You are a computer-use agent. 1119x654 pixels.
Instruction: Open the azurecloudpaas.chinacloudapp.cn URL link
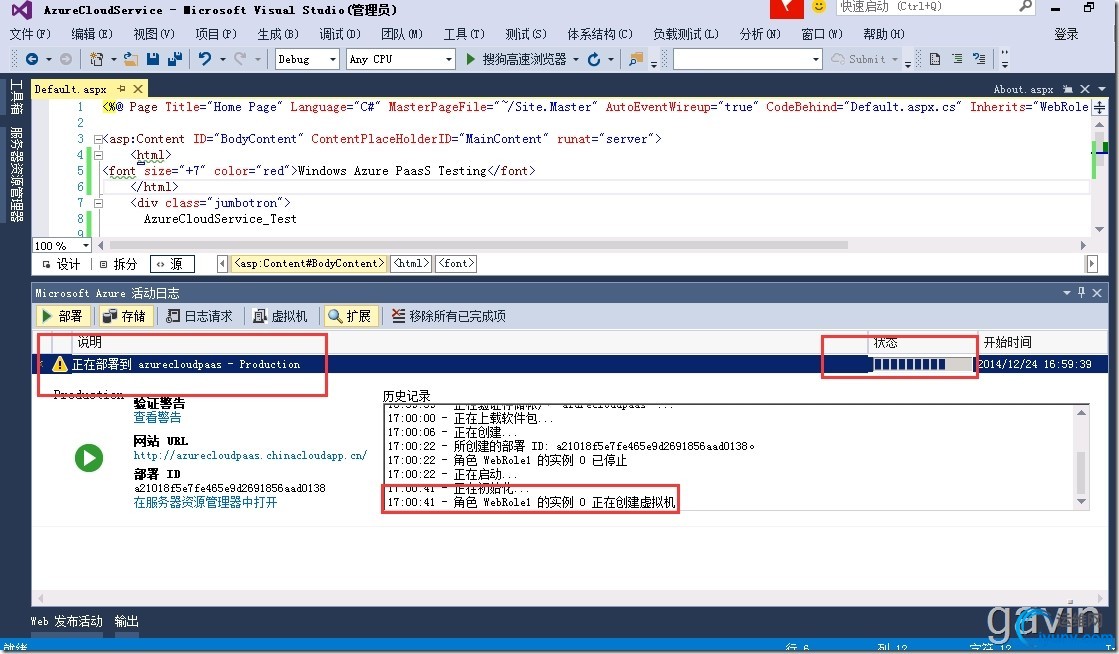click(x=250, y=455)
